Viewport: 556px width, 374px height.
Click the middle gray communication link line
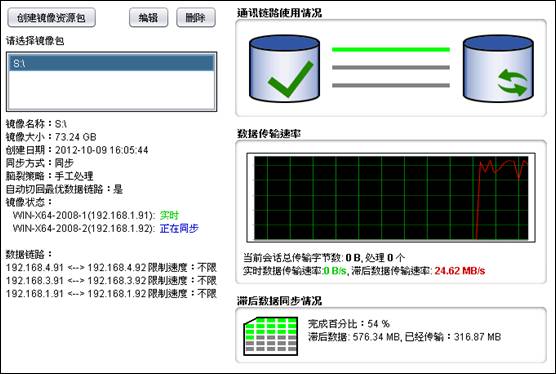(391, 67)
